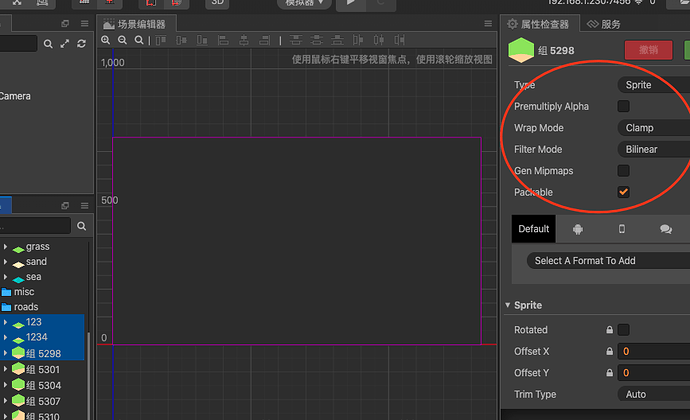Click search icon in hierarchy panel
690x420 pixels.
(x=48, y=44)
